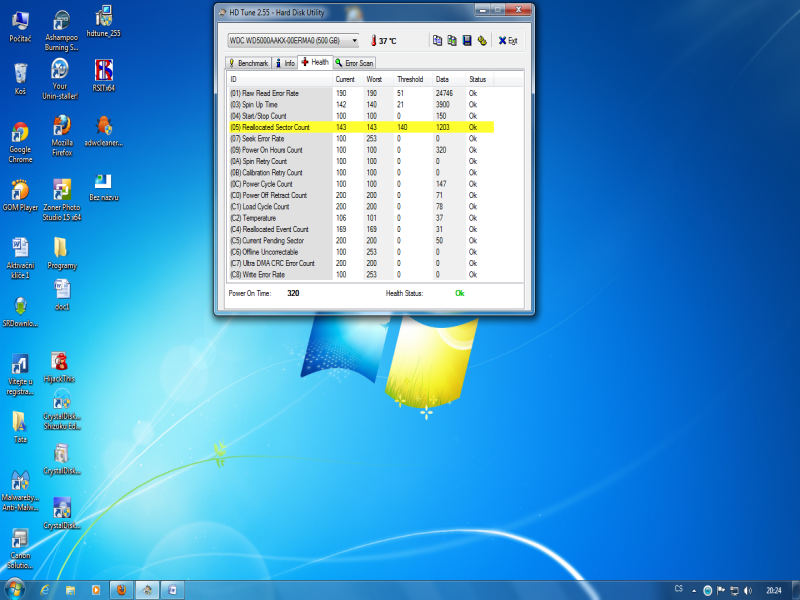The height and width of the screenshot is (600, 800).
Task: Select the HijackThis desktop icon
Action: click(59, 367)
